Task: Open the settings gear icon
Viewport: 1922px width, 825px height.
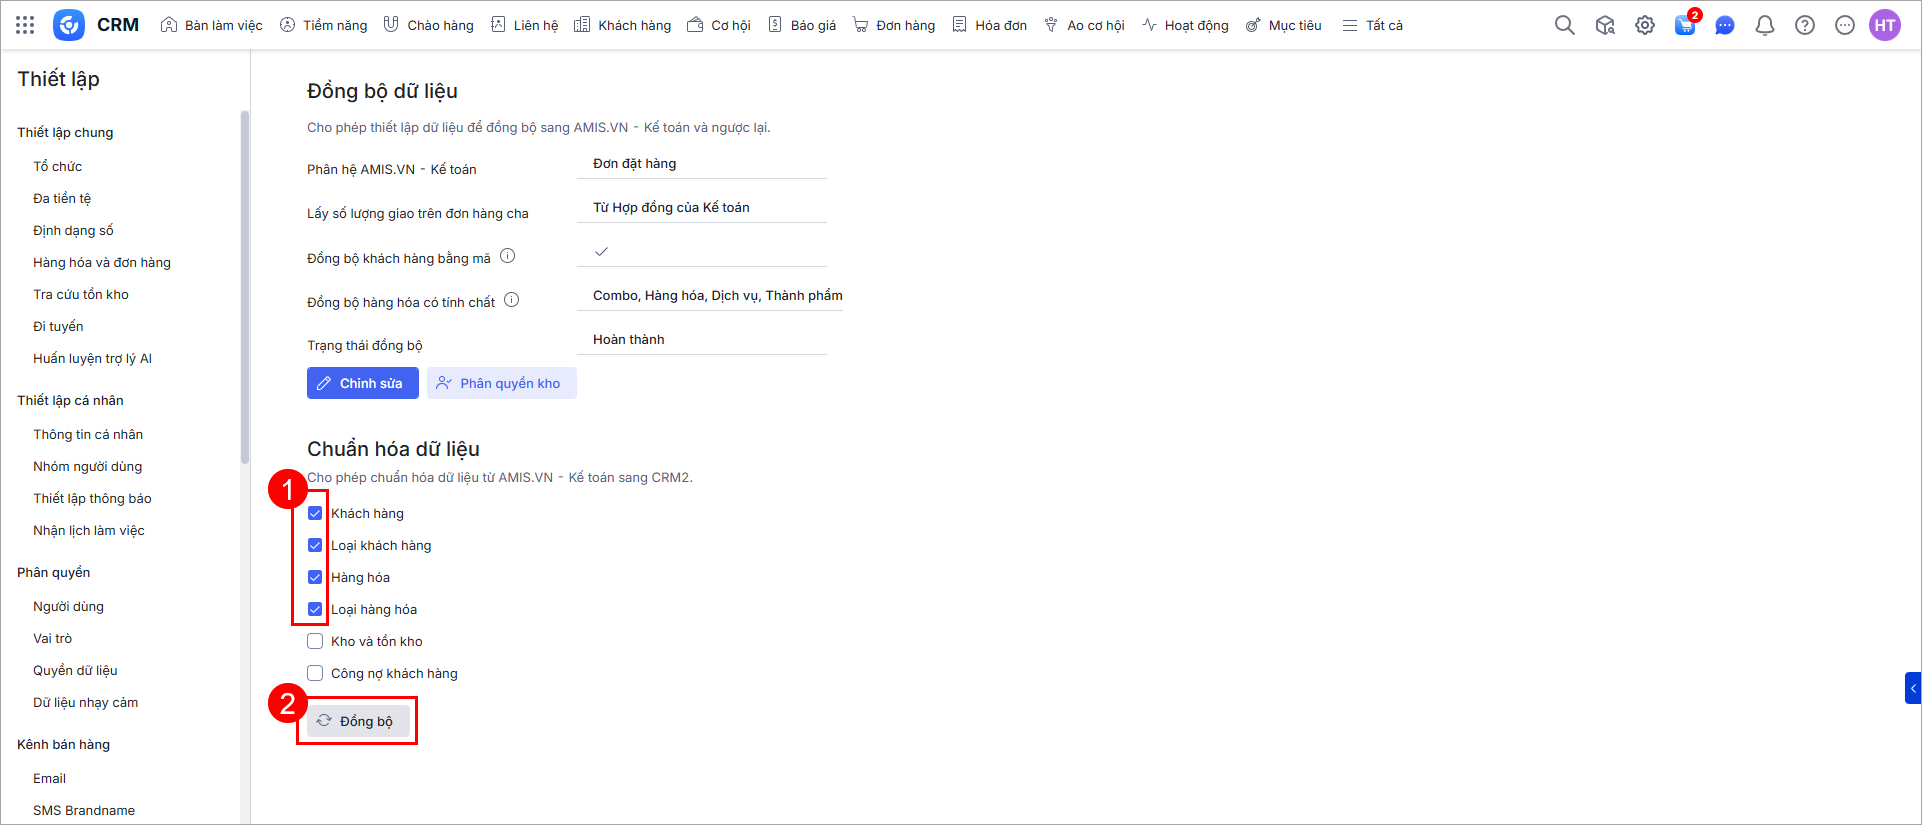Action: pos(1644,25)
